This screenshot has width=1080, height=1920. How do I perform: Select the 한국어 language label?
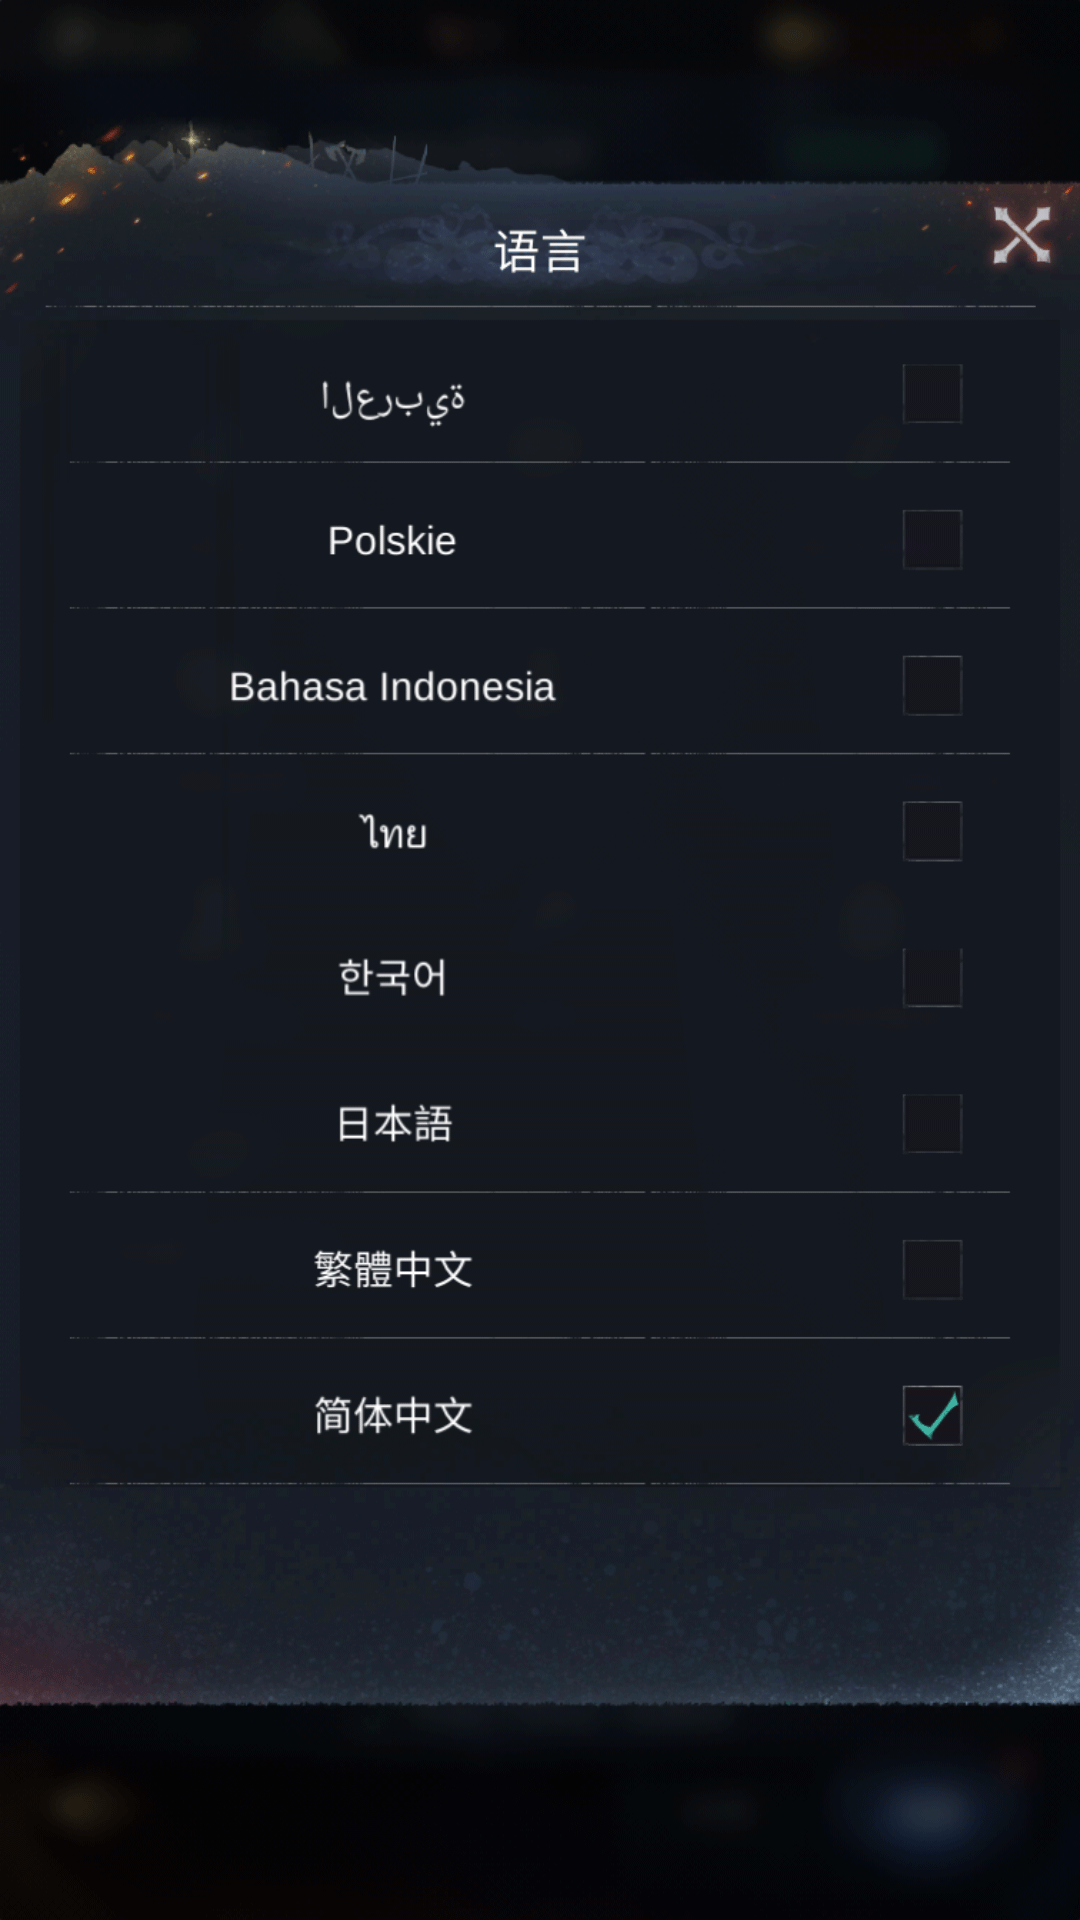point(393,977)
